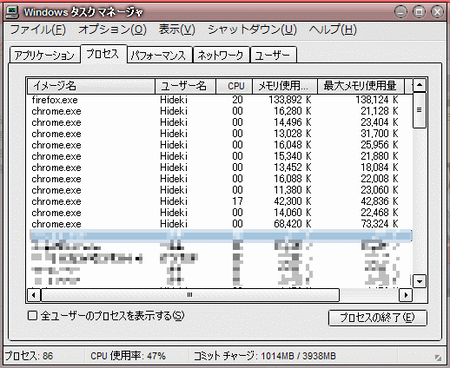Viewport: 450px width, 368px height.
Task: Minimize the Task Manager window
Action: tap(401, 12)
